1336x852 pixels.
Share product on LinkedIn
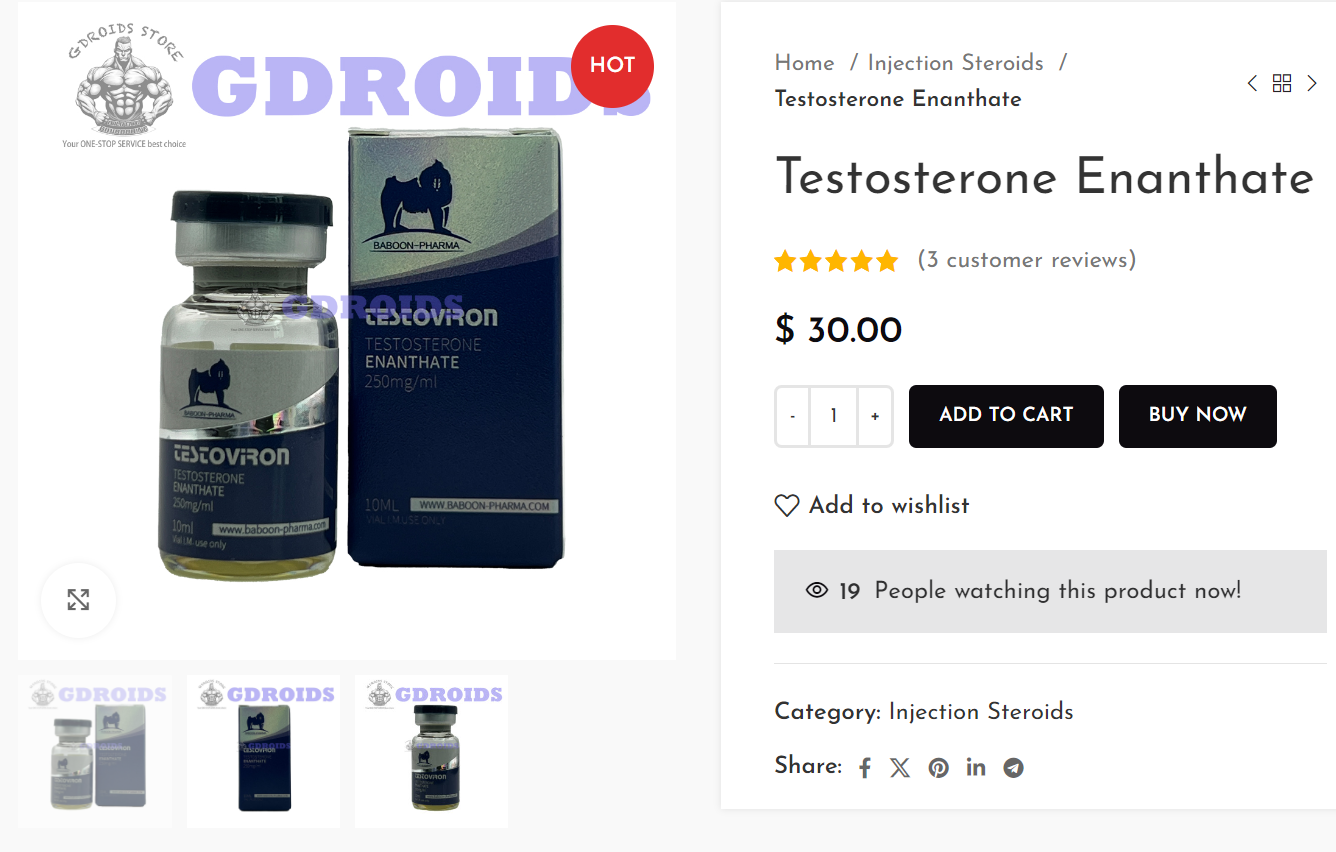pyautogui.click(x=976, y=767)
